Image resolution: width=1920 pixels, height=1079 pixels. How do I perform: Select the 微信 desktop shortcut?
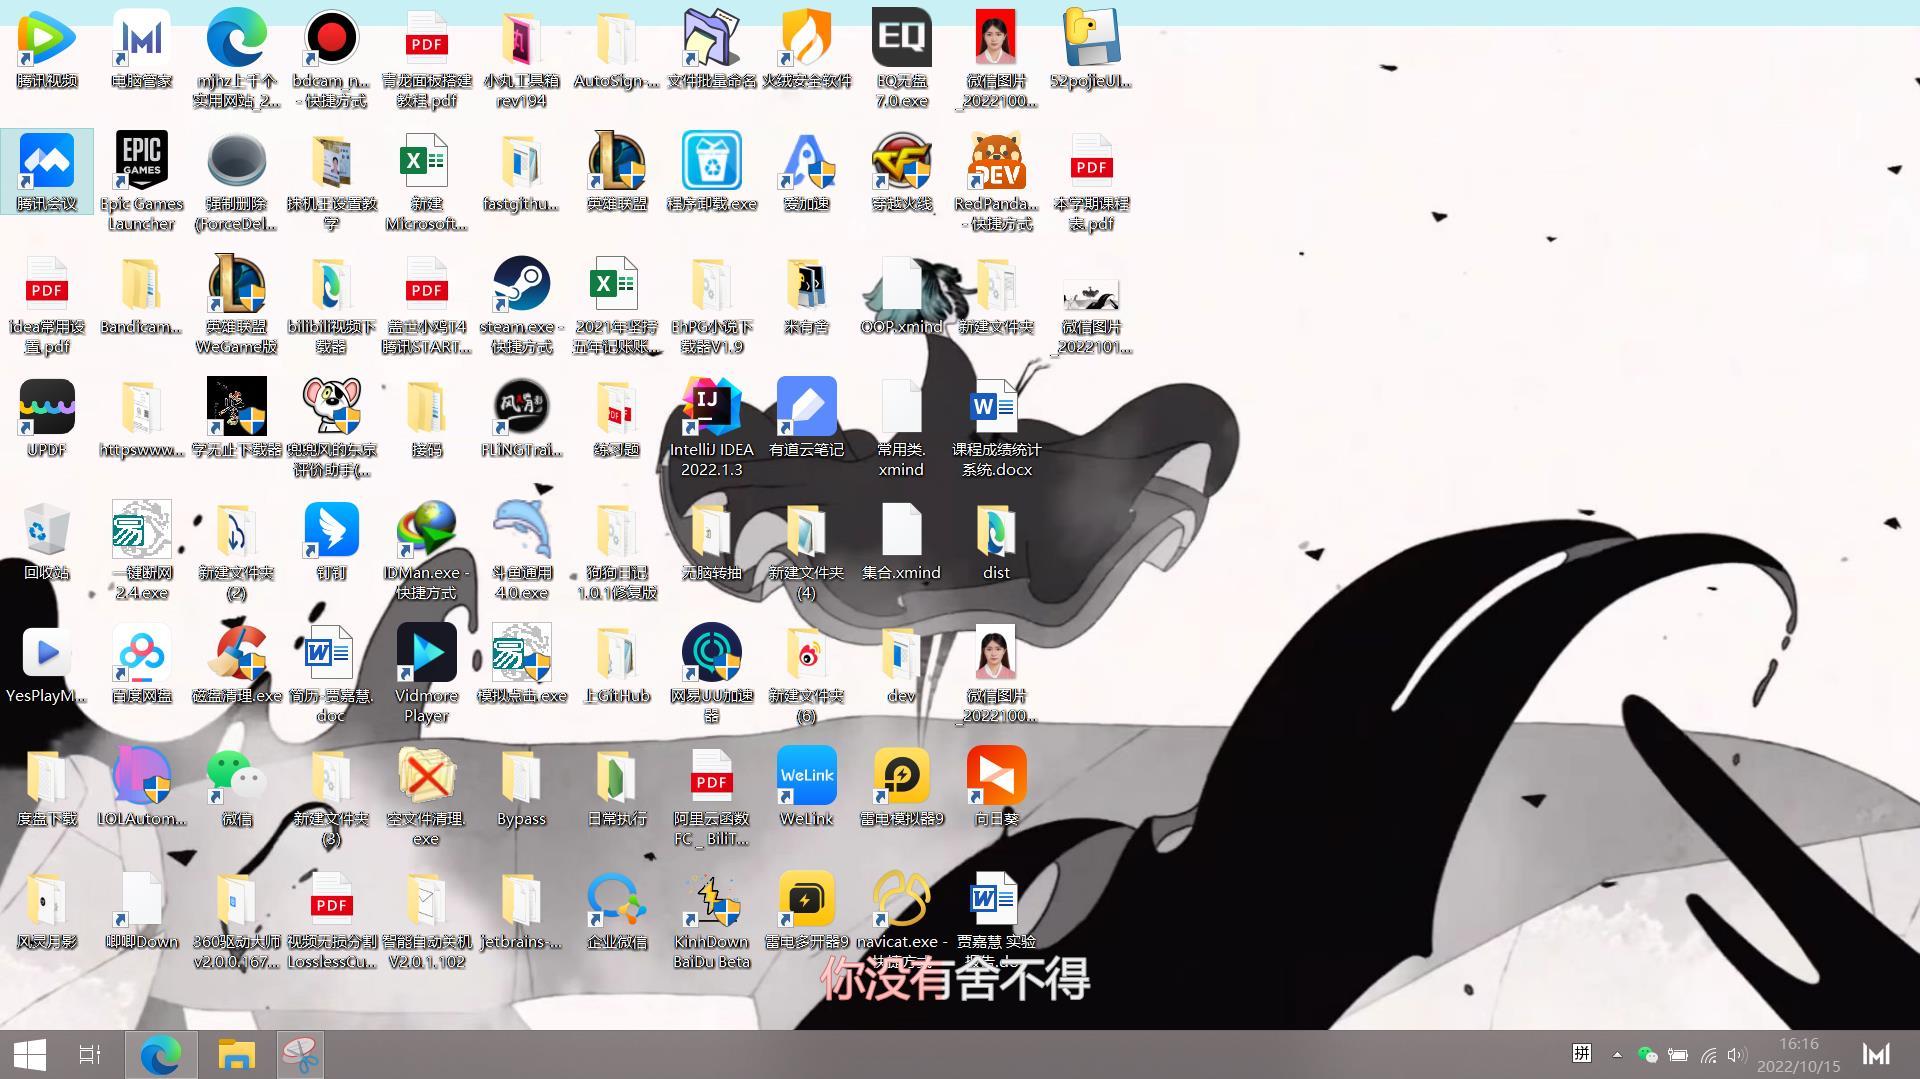(236, 787)
